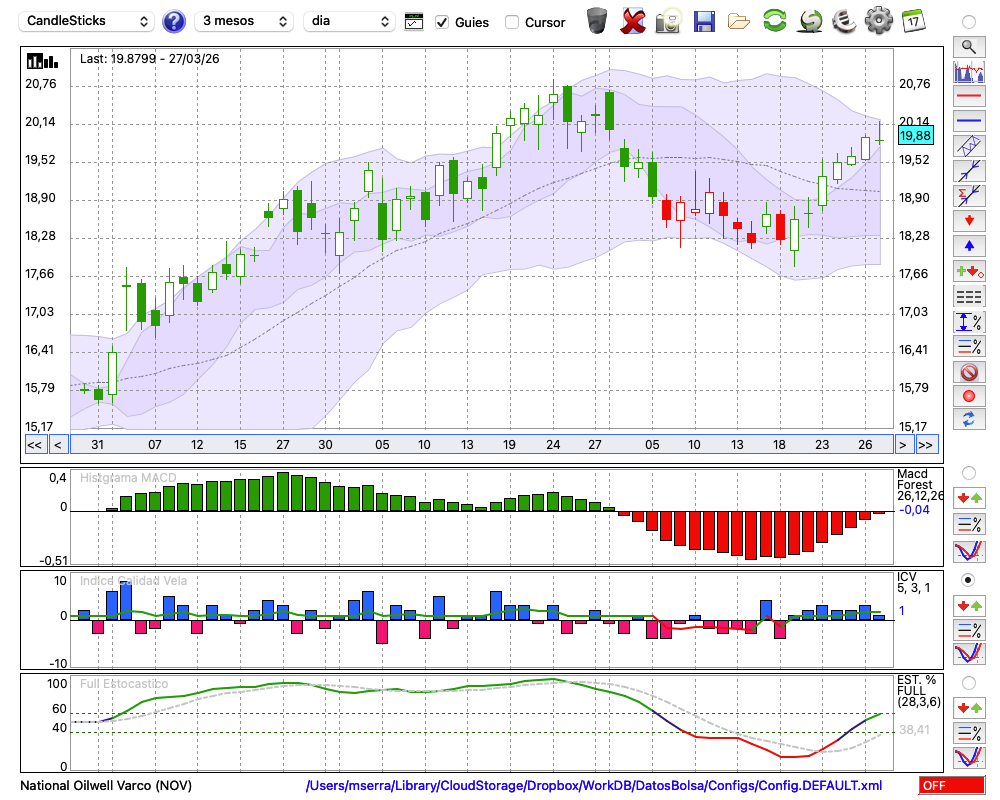The width and height of the screenshot is (1000, 800).
Task: Click the 38,41 stochastic value
Action: [914, 729]
